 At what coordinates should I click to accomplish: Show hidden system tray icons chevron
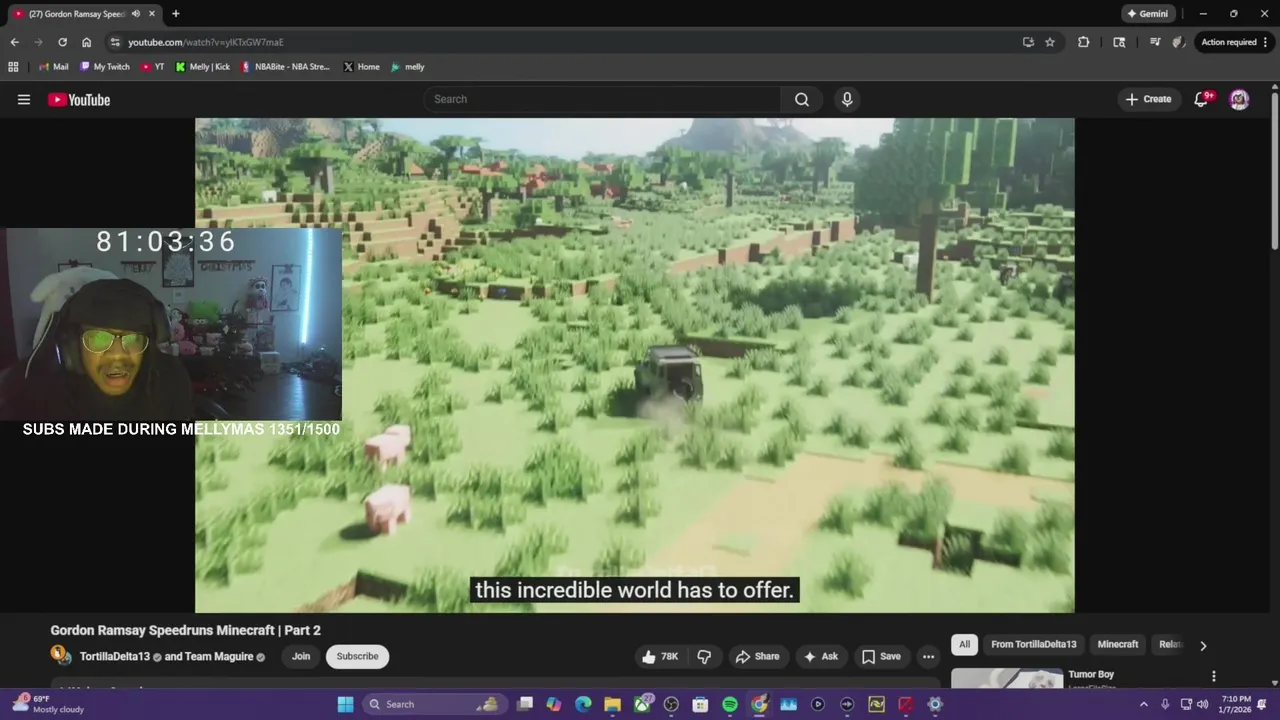point(1144,704)
